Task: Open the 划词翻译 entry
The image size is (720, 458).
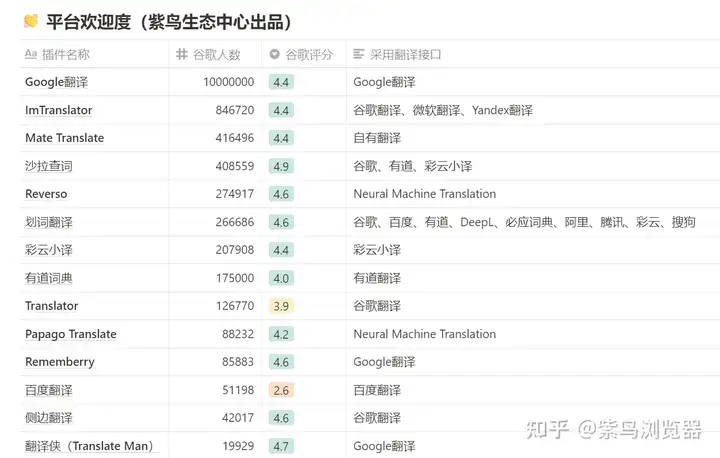Action: click(x=49, y=222)
